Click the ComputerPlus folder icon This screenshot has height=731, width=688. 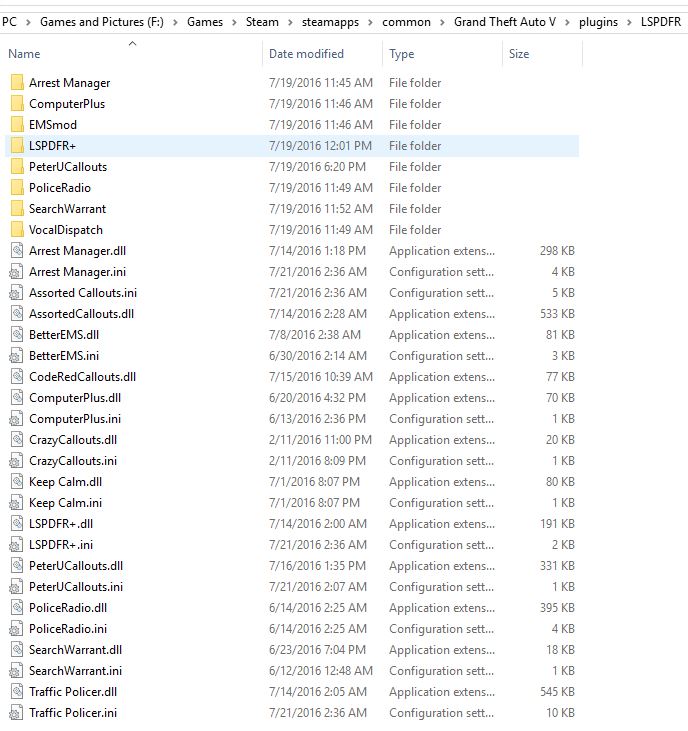click(17, 103)
